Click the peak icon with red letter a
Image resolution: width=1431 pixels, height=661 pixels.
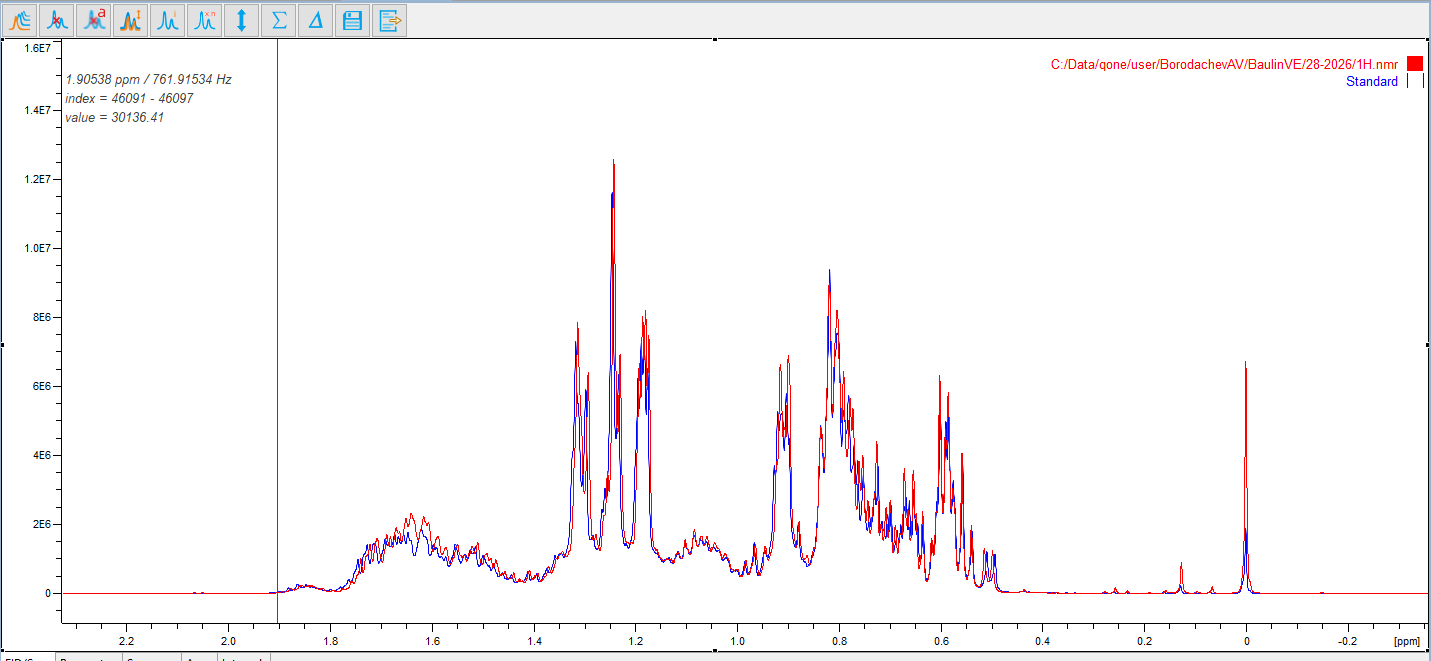(x=95, y=19)
